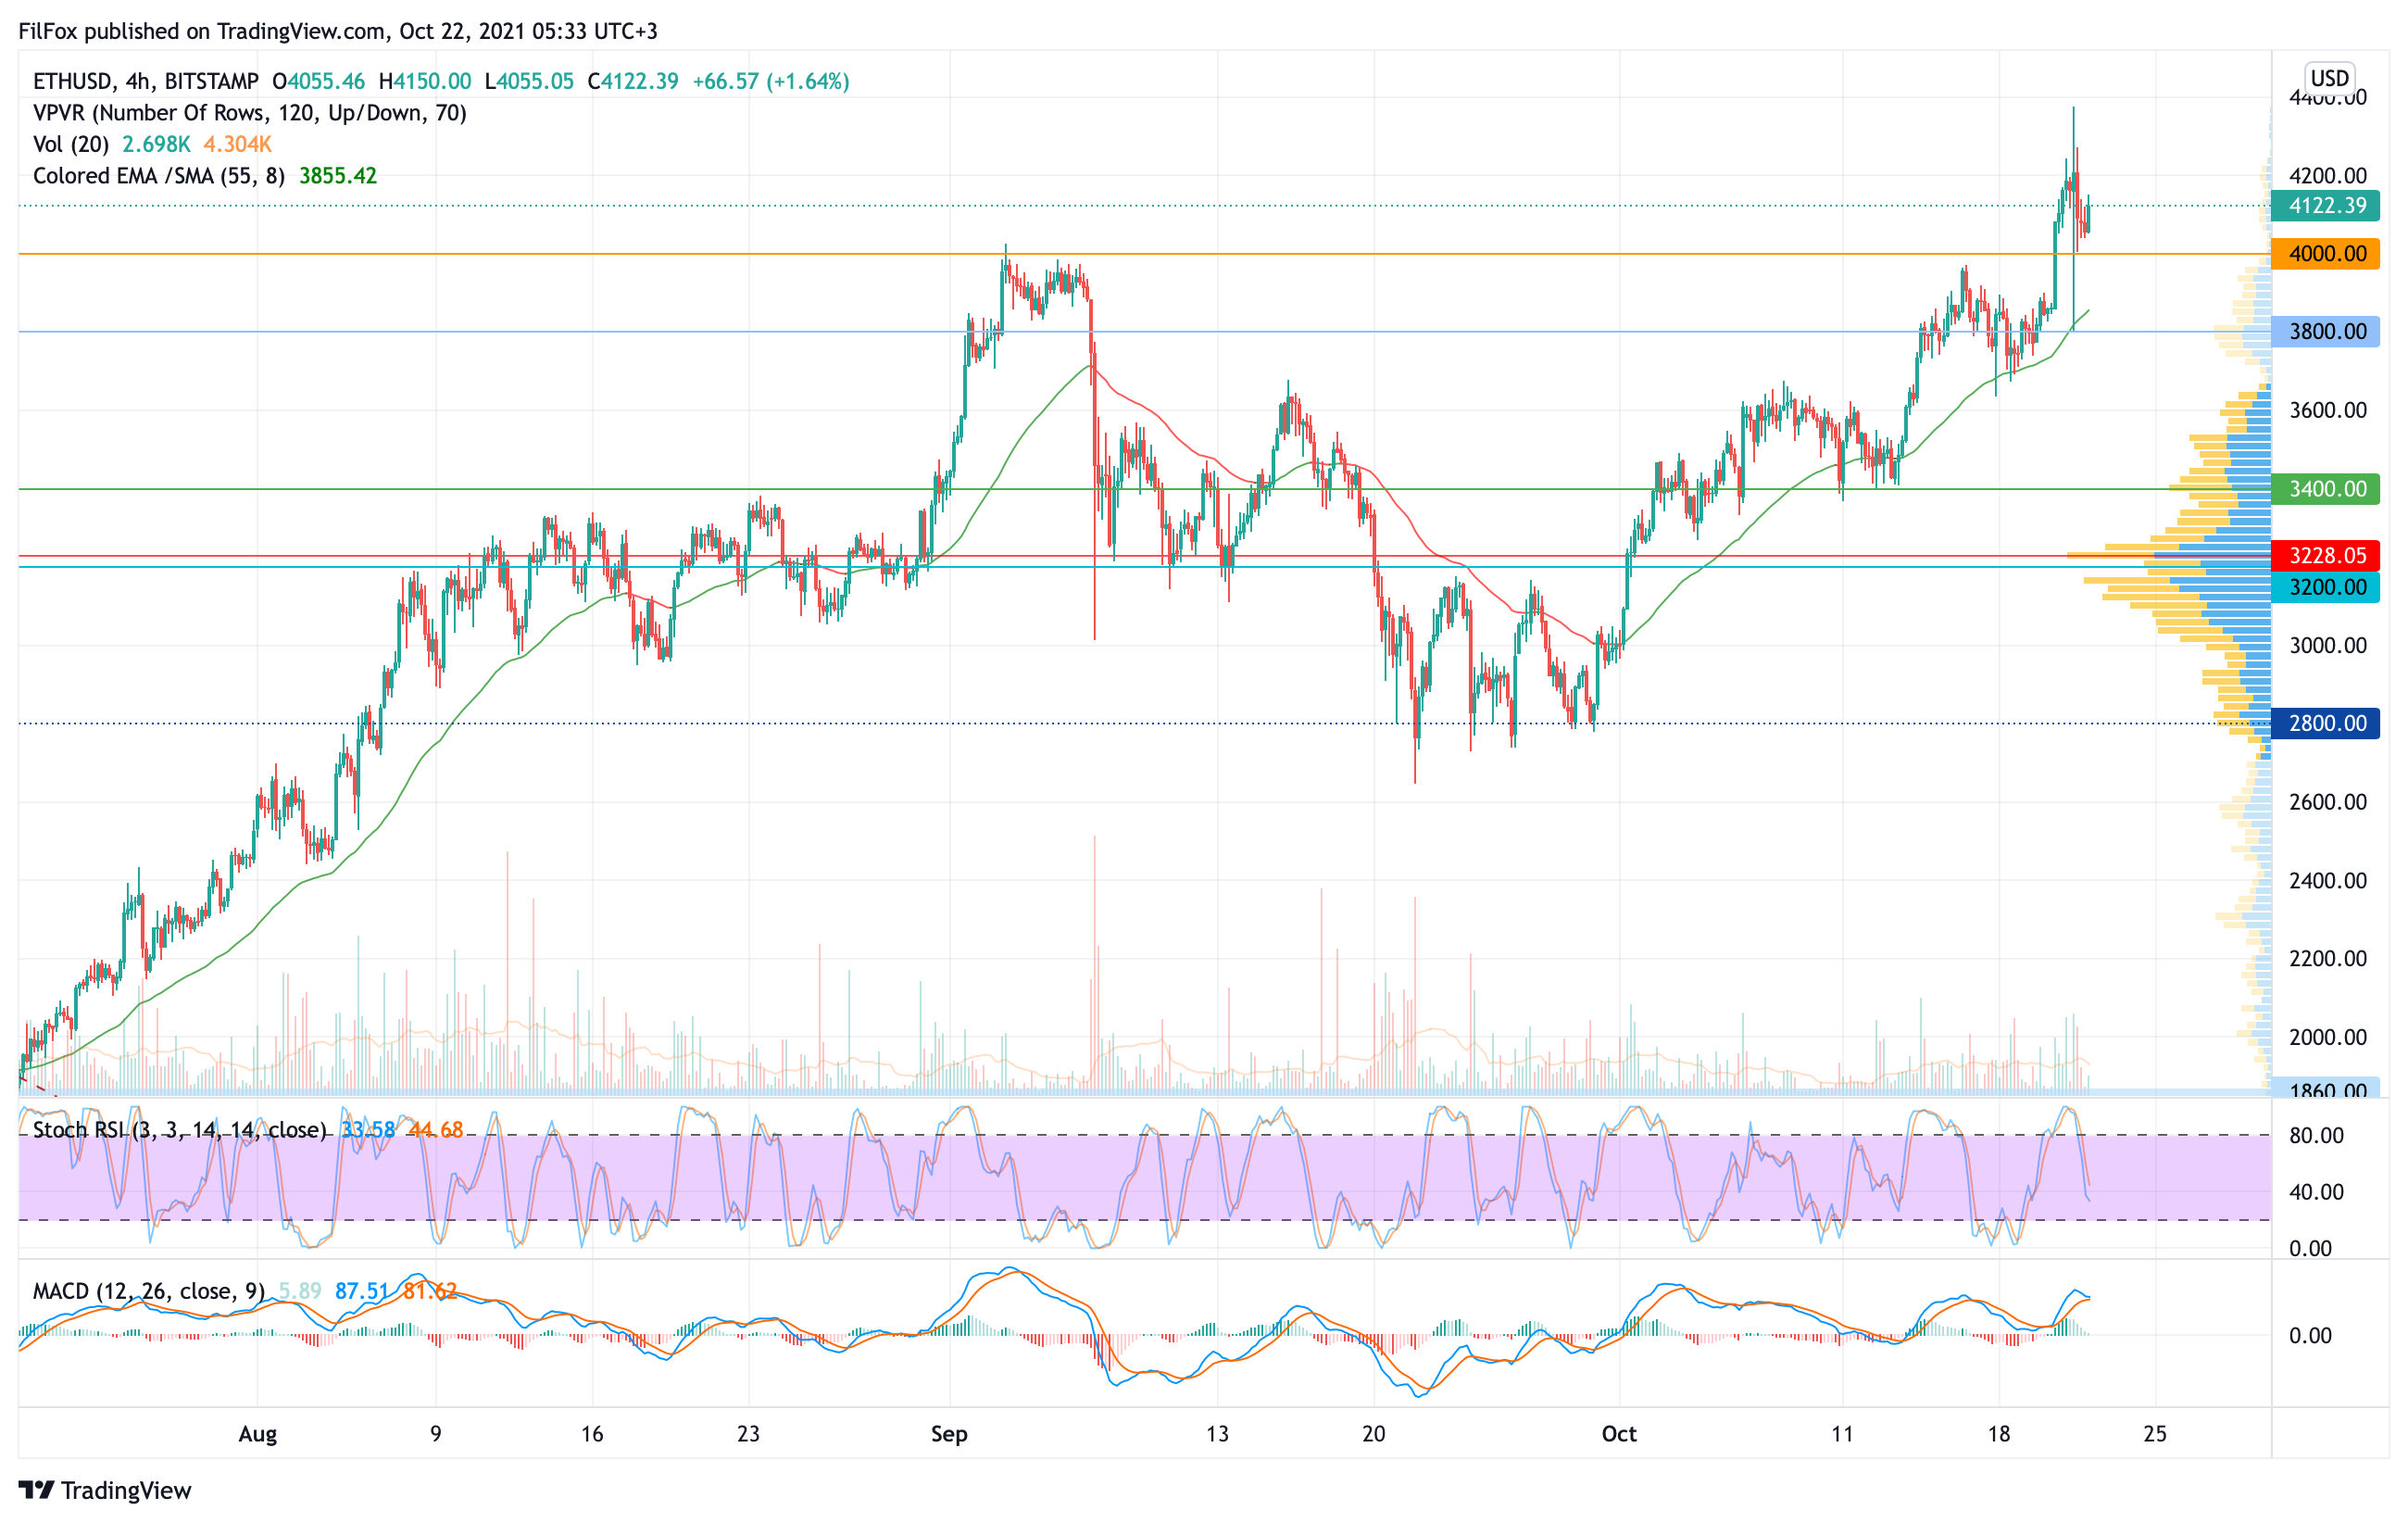2408x1523 pixels.
Task: Click the green 3400.00 price label
Action: pyautogui.click(x=2326, y=489)
